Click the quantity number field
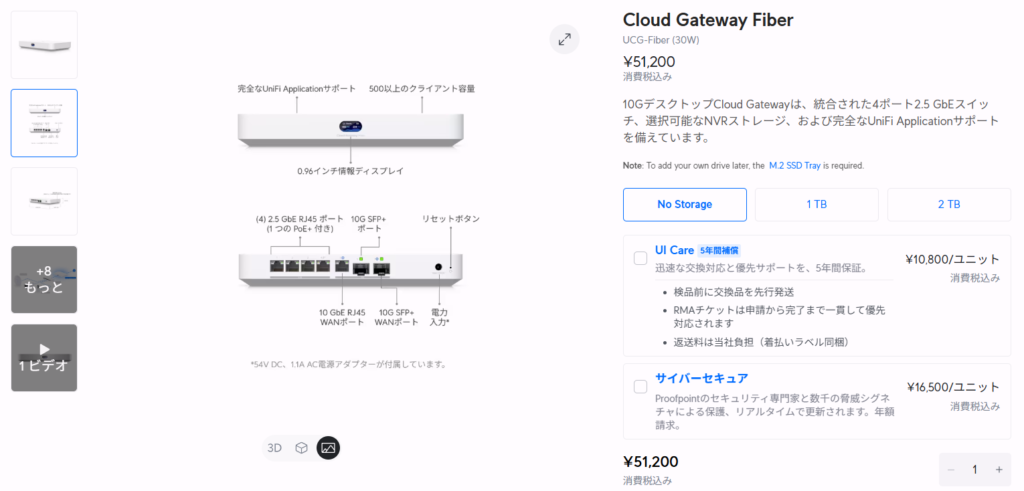 tap(974, 469)
